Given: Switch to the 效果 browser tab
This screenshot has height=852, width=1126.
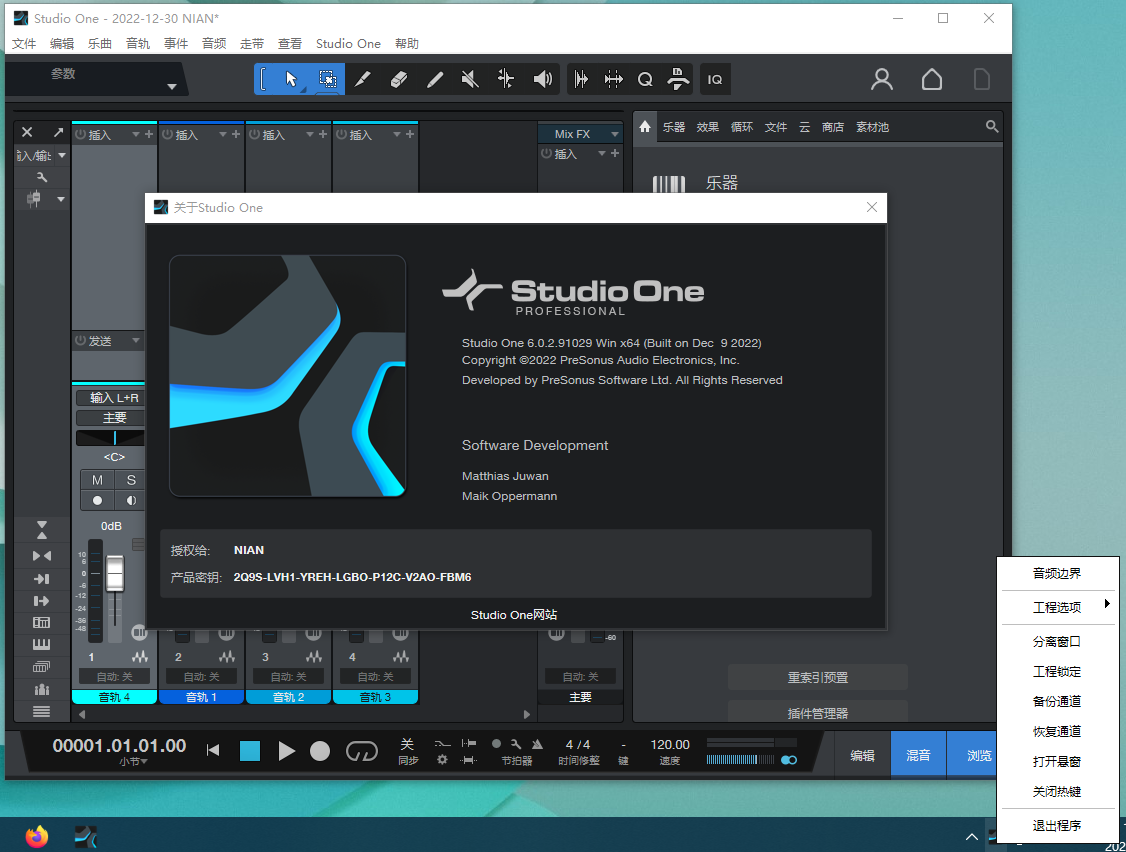Looking at the screenshot, I should tap(707, 127).
